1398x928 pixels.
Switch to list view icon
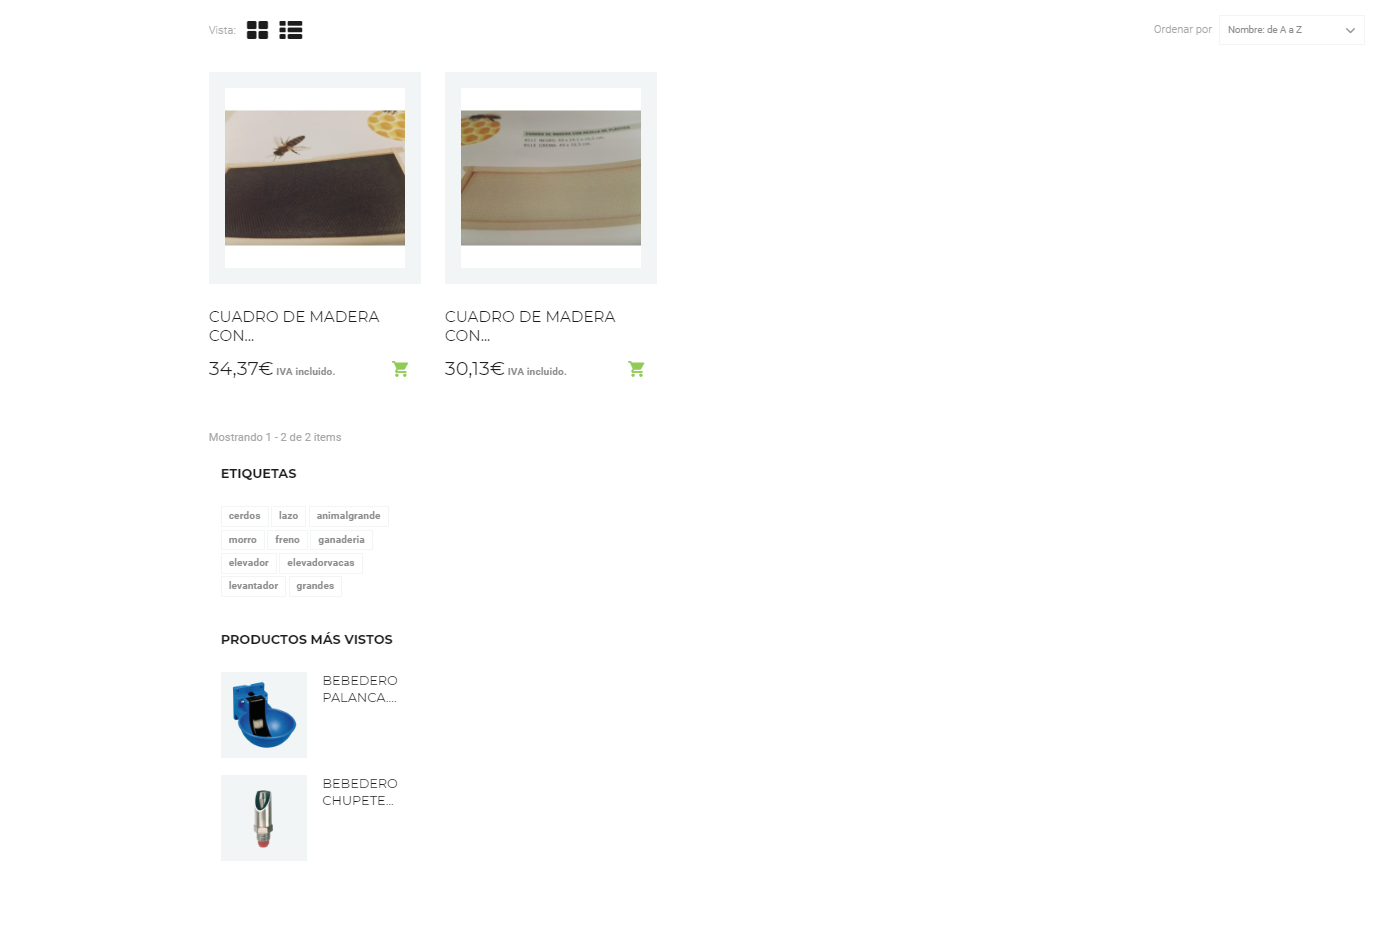point(291,30)
